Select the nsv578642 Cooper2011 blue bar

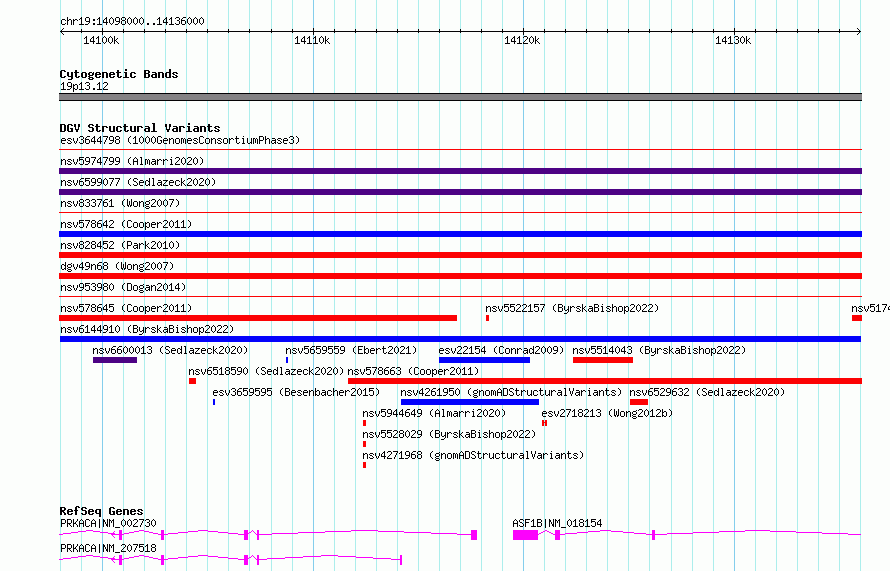pyautogui.click(x=460, y=234)
